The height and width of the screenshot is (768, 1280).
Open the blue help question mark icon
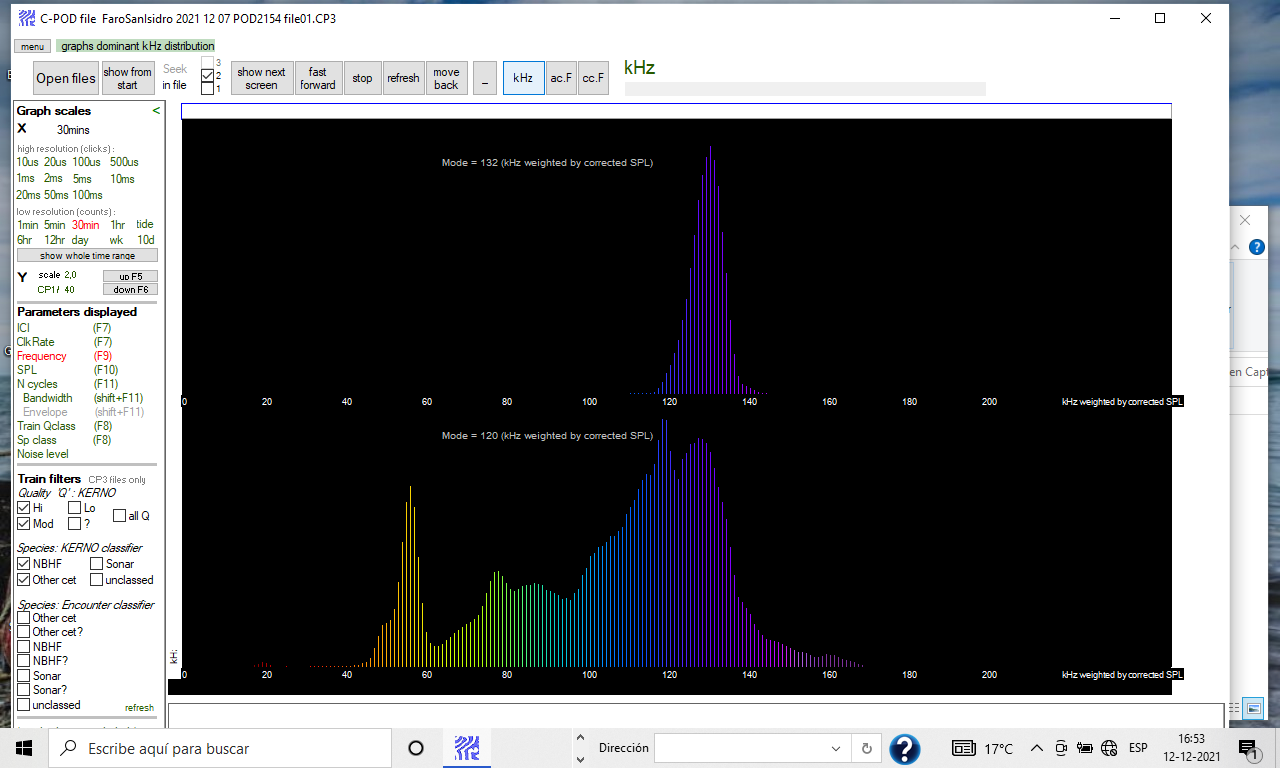coord(904,748)
